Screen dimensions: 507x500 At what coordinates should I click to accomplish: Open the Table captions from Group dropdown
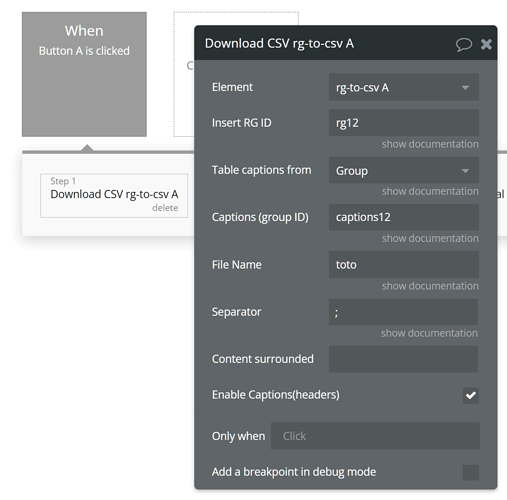[x=404, y=170]
